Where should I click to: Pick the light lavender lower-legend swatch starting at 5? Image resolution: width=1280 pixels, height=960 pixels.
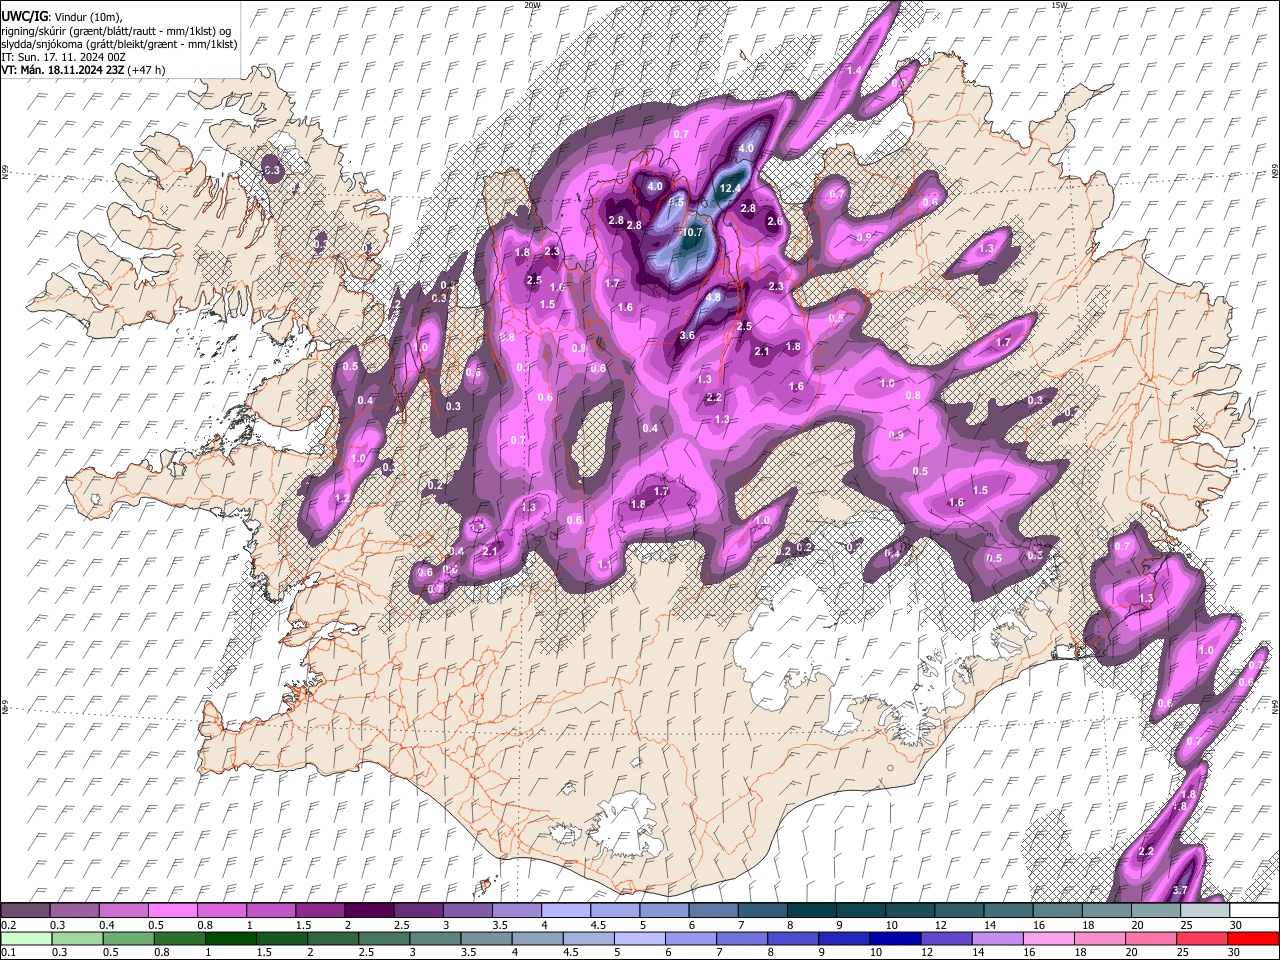640,938
